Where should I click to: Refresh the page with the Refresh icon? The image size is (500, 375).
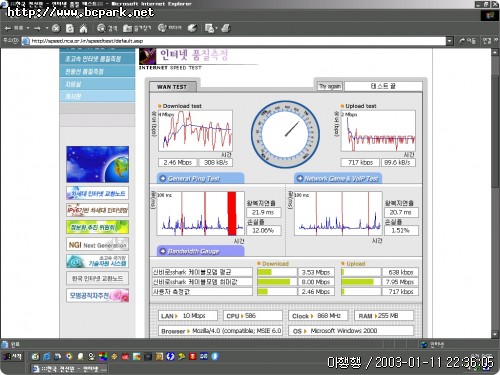pos(70,28)
